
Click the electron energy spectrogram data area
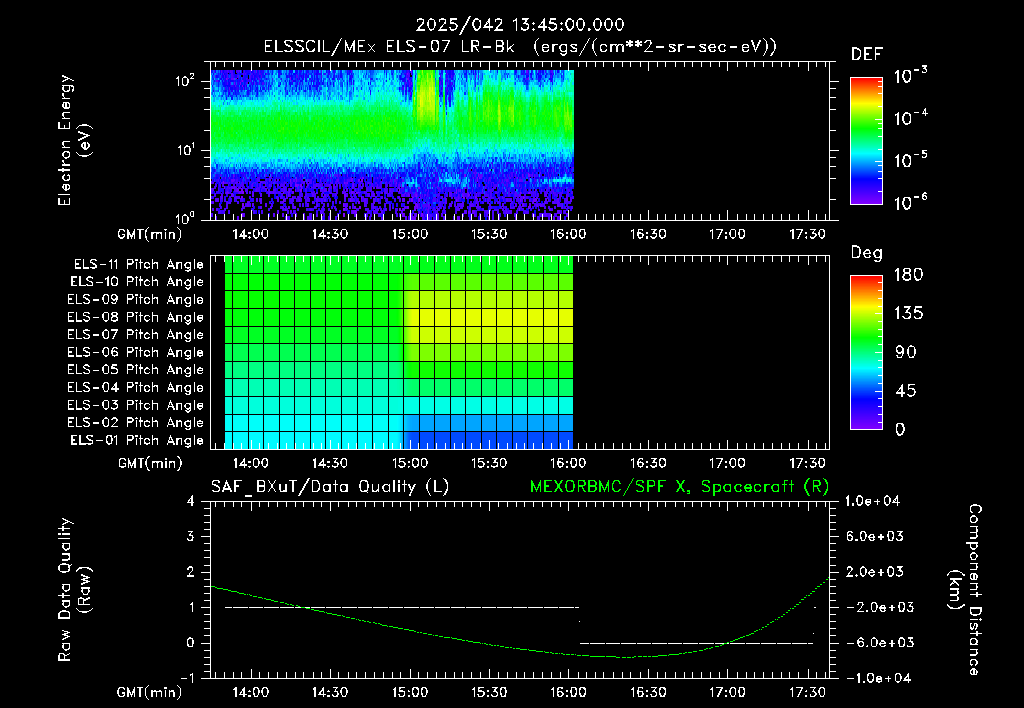pyautogui.click(x=392, y=144)
